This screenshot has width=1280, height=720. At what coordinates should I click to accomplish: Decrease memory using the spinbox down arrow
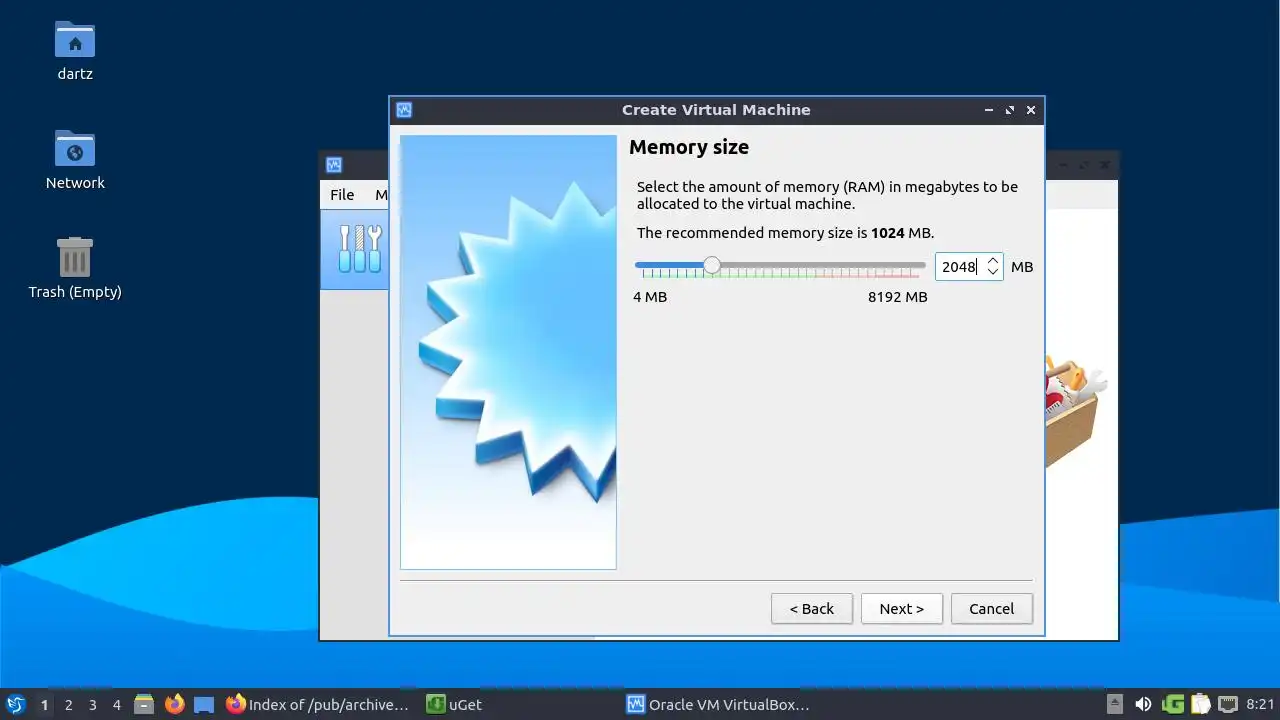(x=992, y=273)
